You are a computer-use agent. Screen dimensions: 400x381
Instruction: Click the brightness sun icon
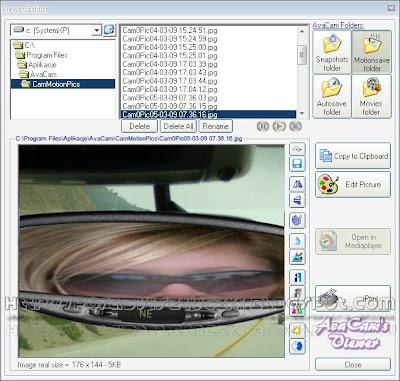coord(297,330)
